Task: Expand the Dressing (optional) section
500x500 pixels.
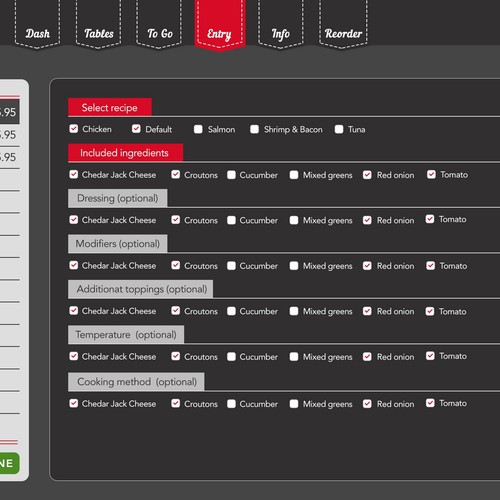Action: (118, 198)
